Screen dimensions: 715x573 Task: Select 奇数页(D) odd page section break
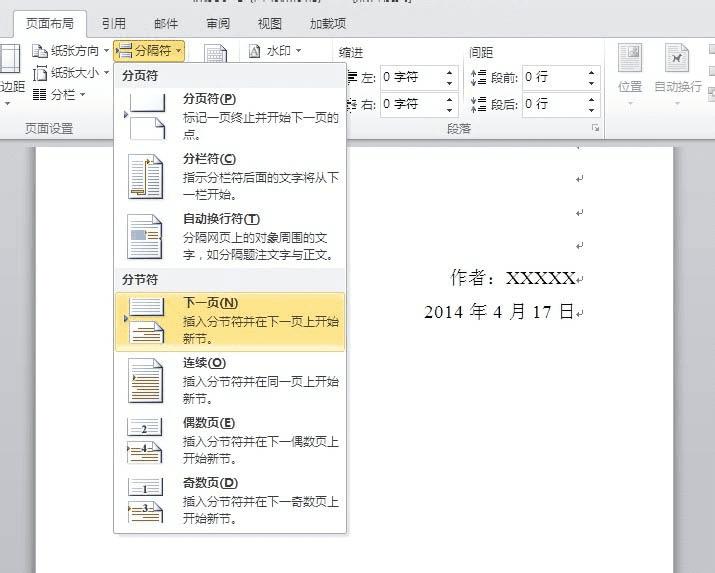point(230,501)
